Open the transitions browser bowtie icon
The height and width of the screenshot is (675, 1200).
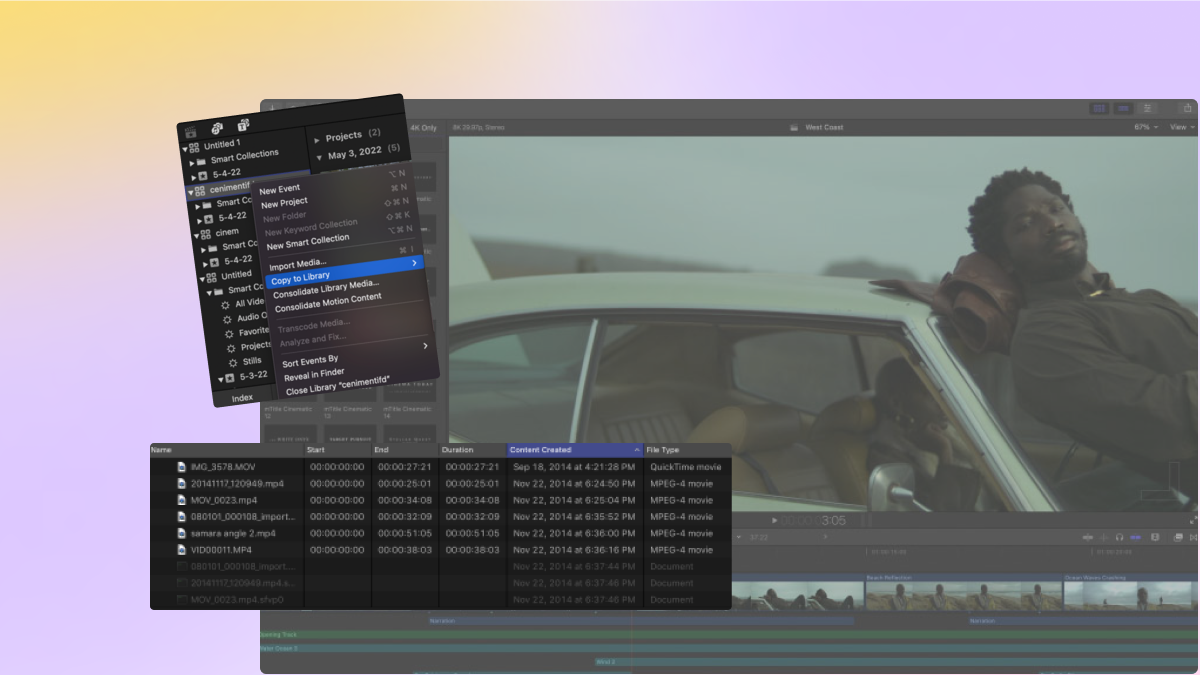tap(1193, 537)
